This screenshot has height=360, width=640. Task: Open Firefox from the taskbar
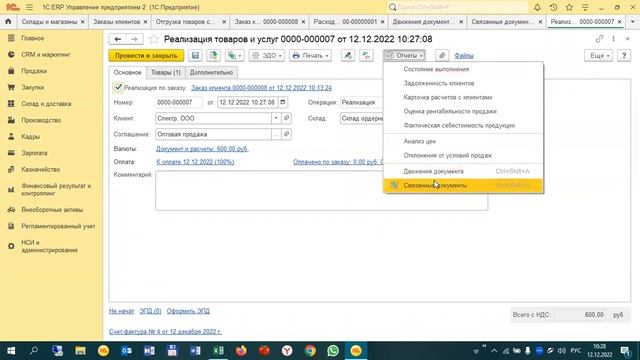[x=241, y=351]
